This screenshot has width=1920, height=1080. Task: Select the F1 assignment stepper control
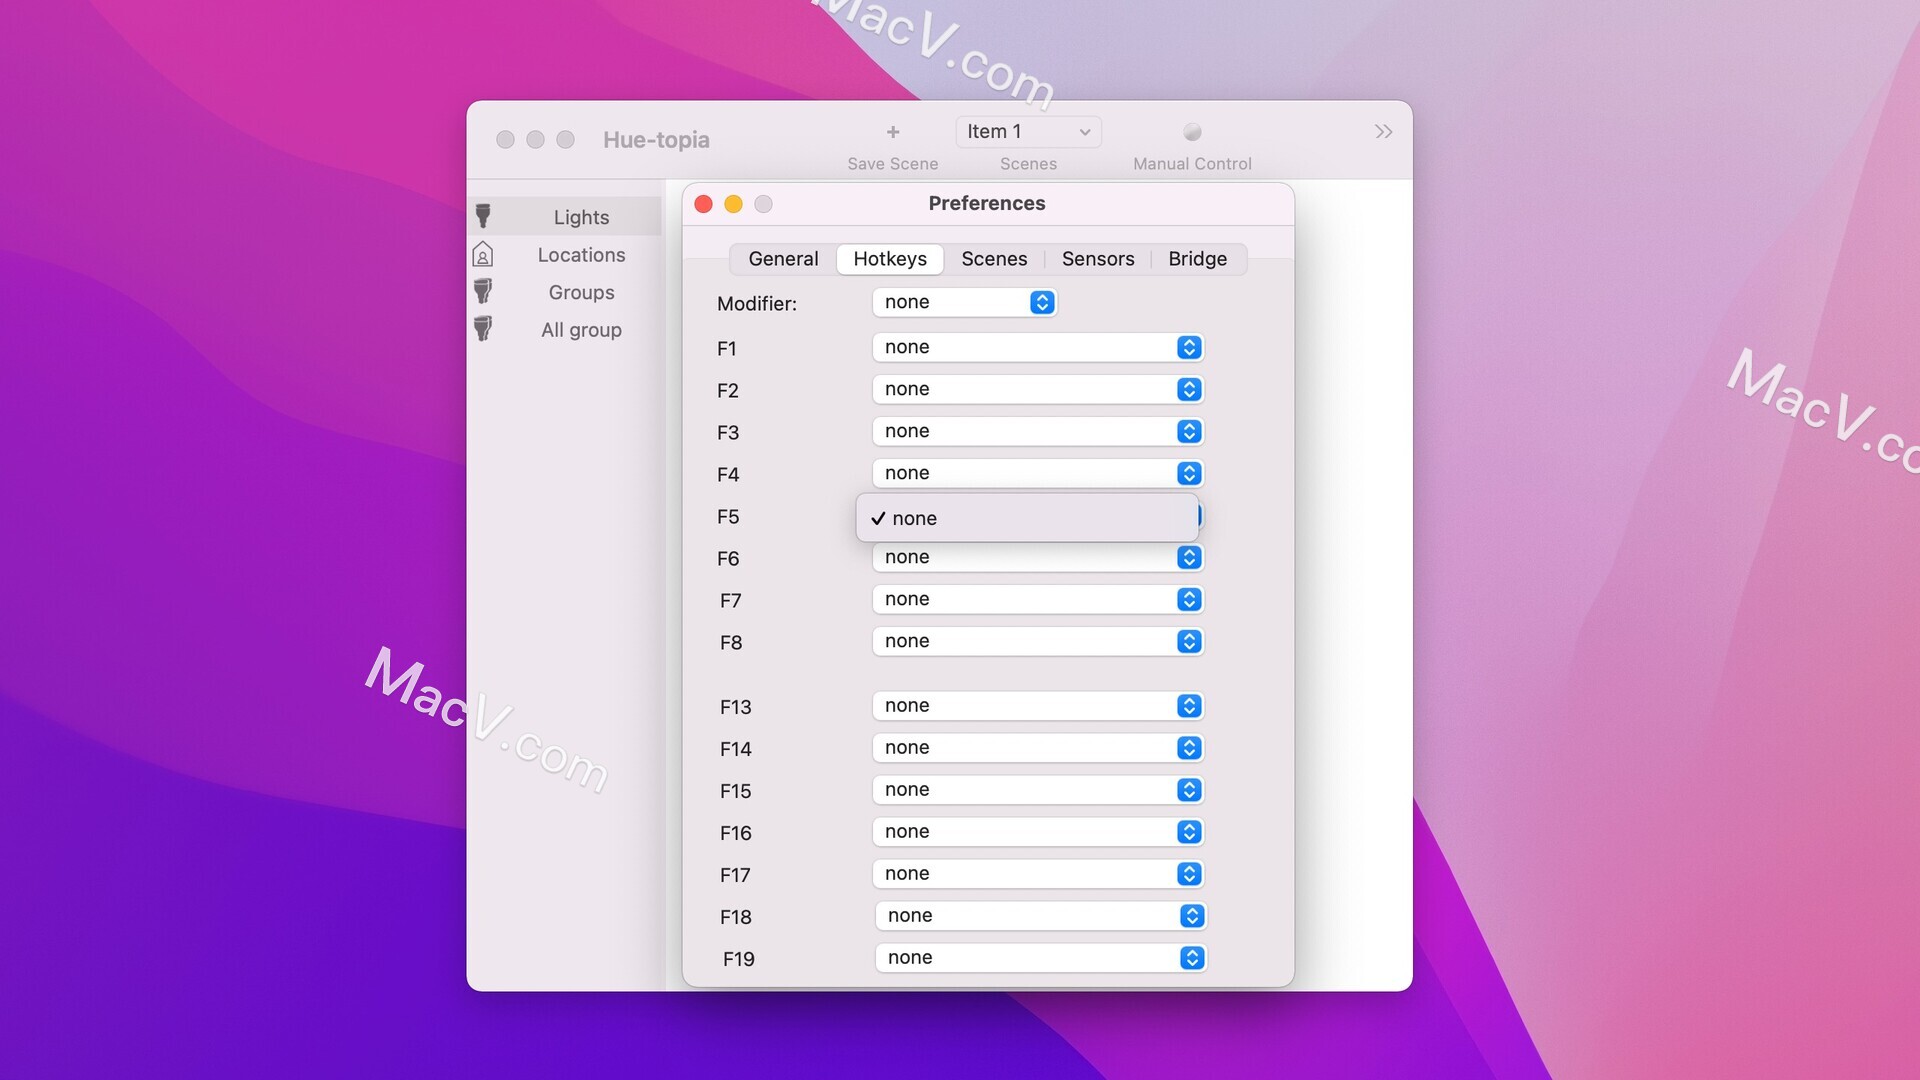click(x=1188, y=347)
